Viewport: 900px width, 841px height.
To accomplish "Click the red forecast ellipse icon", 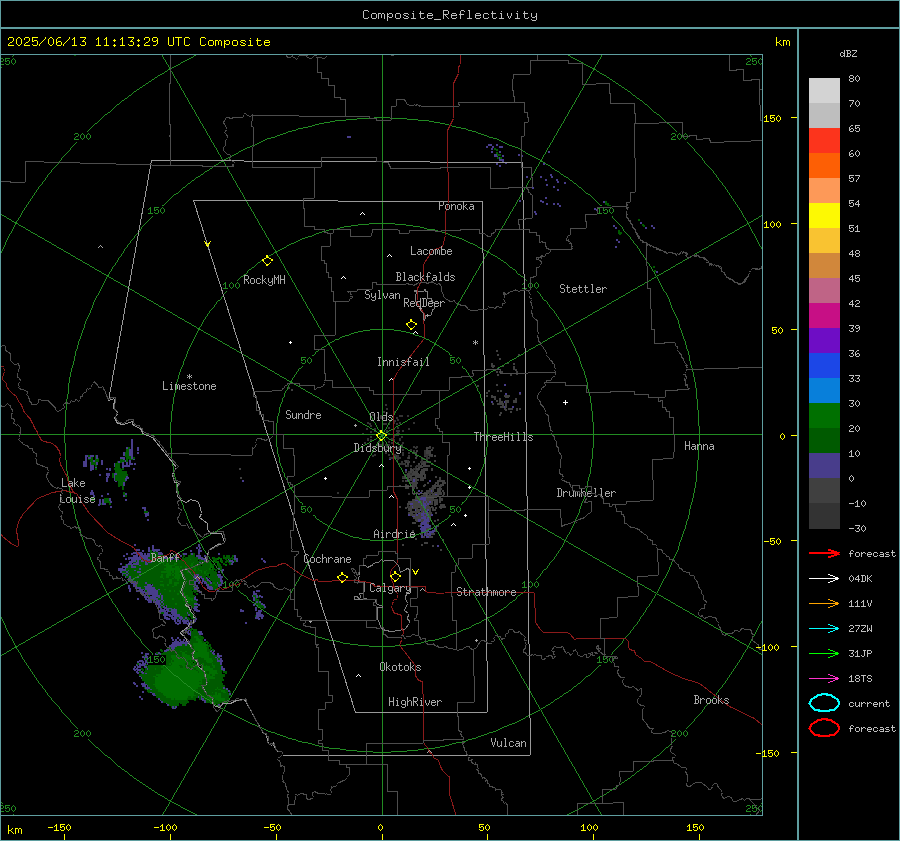I will (x=824, y=728).
